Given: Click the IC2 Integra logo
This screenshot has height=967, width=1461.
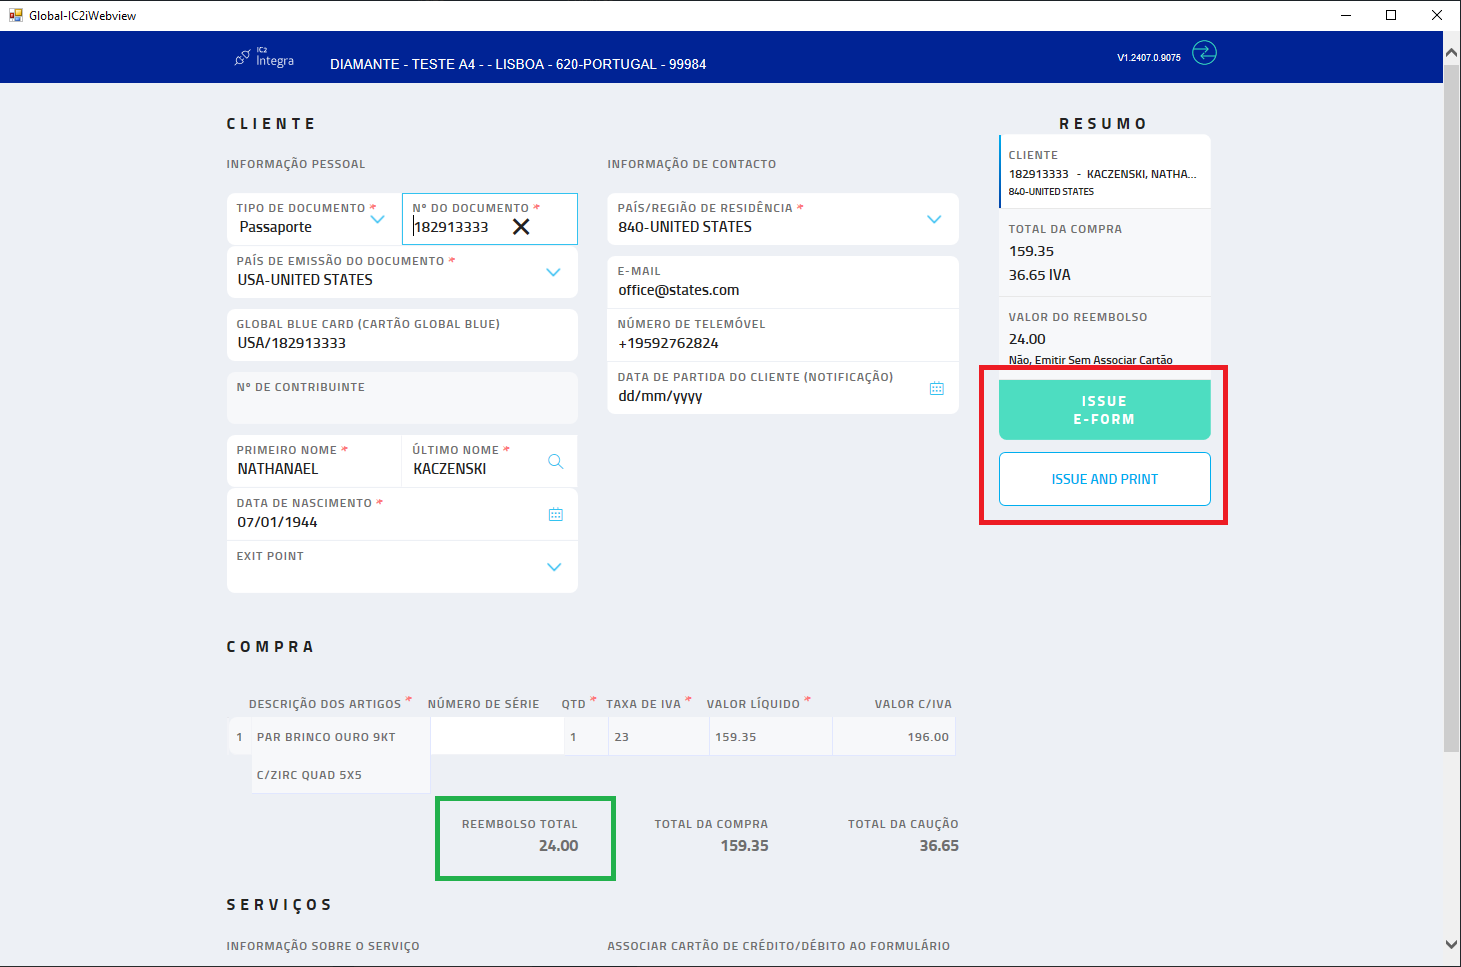Looking at the screenshot, I should point(265,58).
